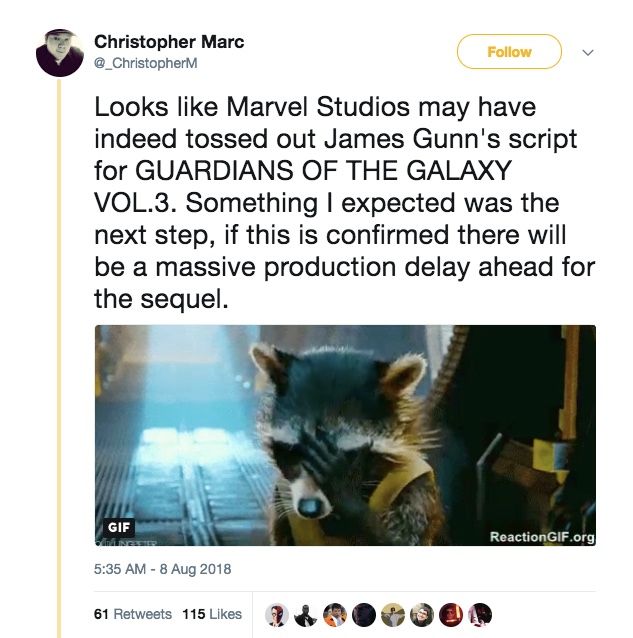Open the 5:35 AM - 8 Aug 2018 timestamp

pos(163,570)
